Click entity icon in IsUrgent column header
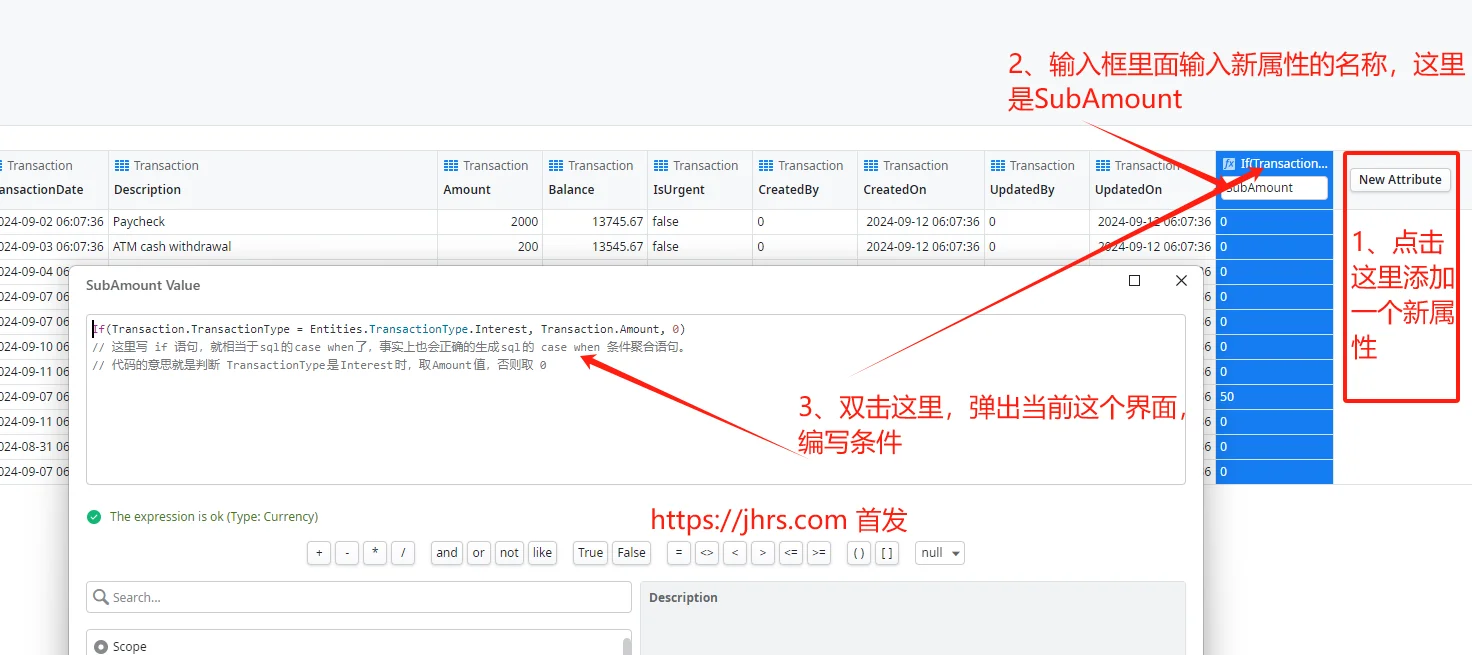Screen dimensions: 1472x655 [661, 165]
